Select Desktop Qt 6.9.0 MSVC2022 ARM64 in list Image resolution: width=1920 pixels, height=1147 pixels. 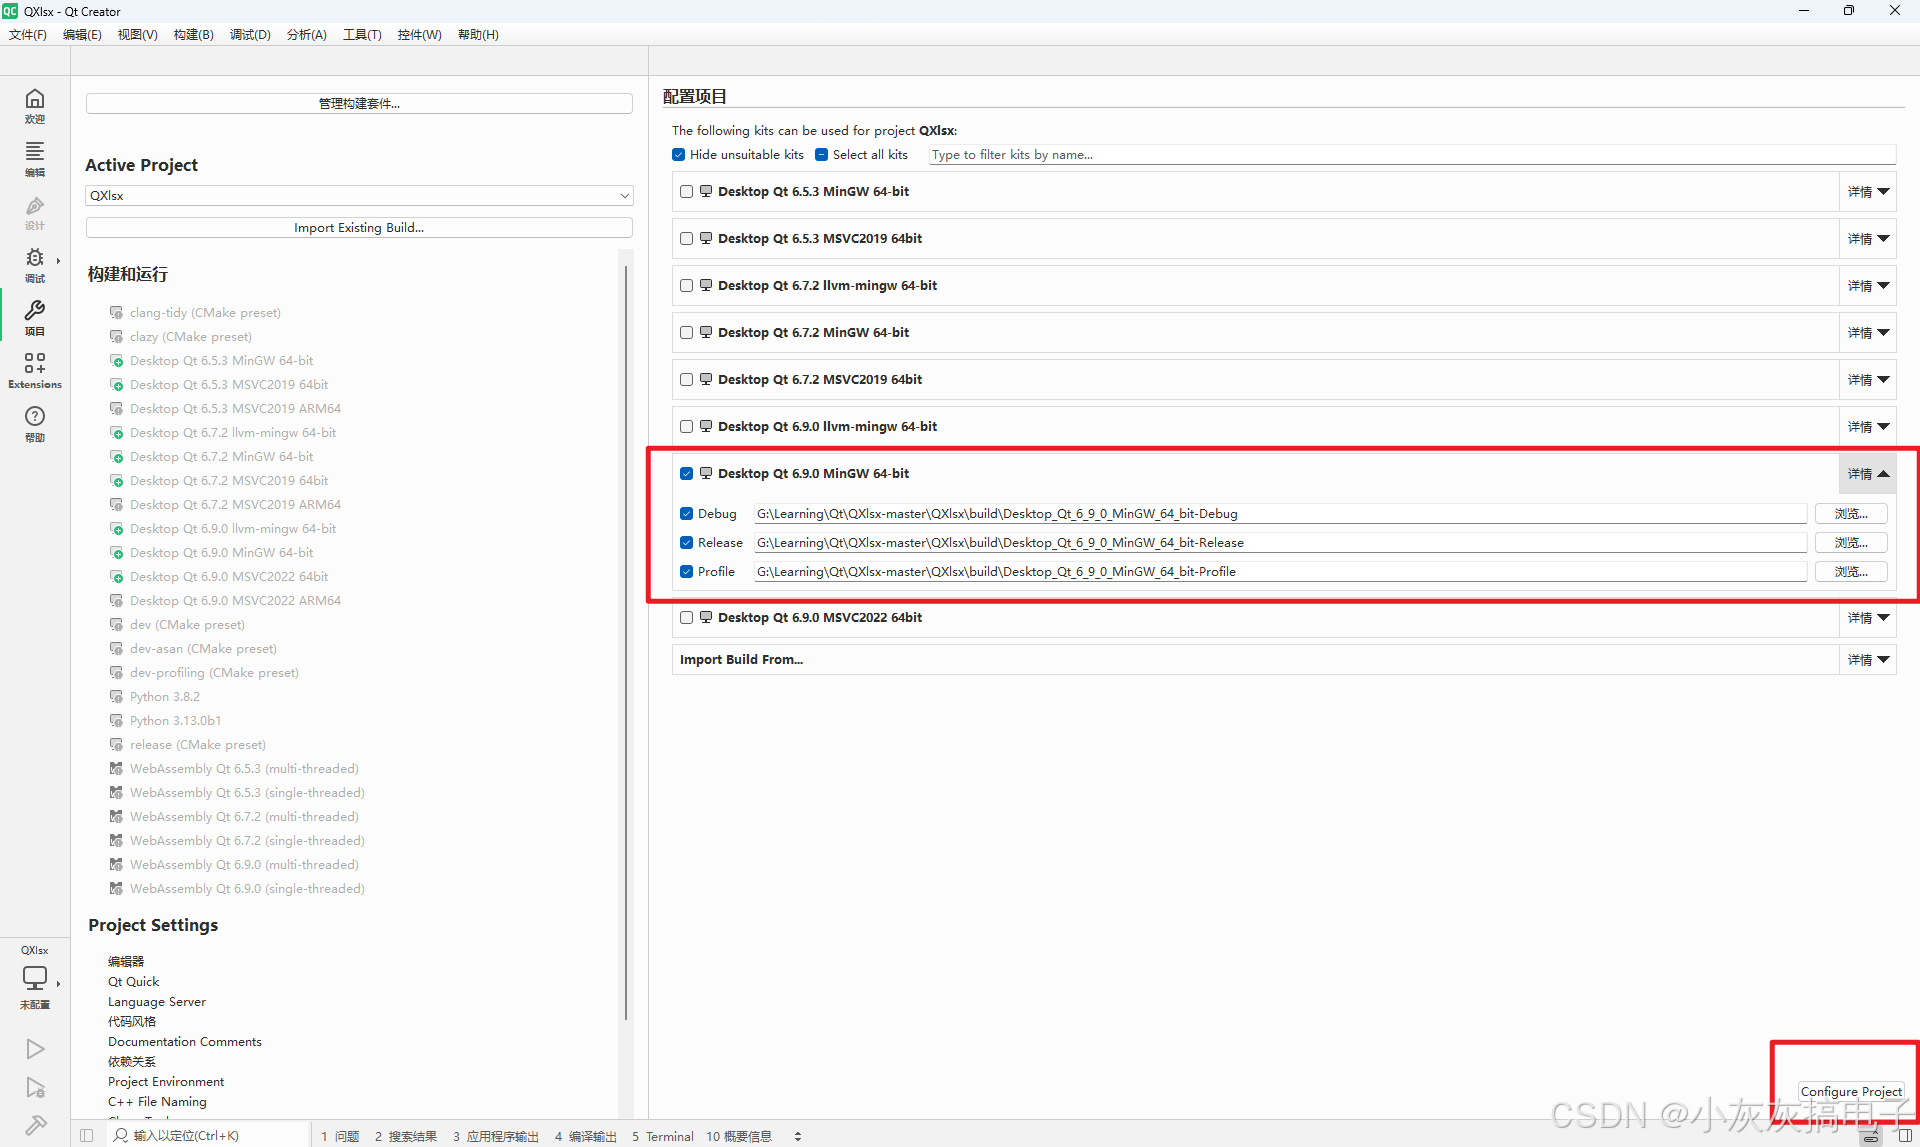click(235, 601)
